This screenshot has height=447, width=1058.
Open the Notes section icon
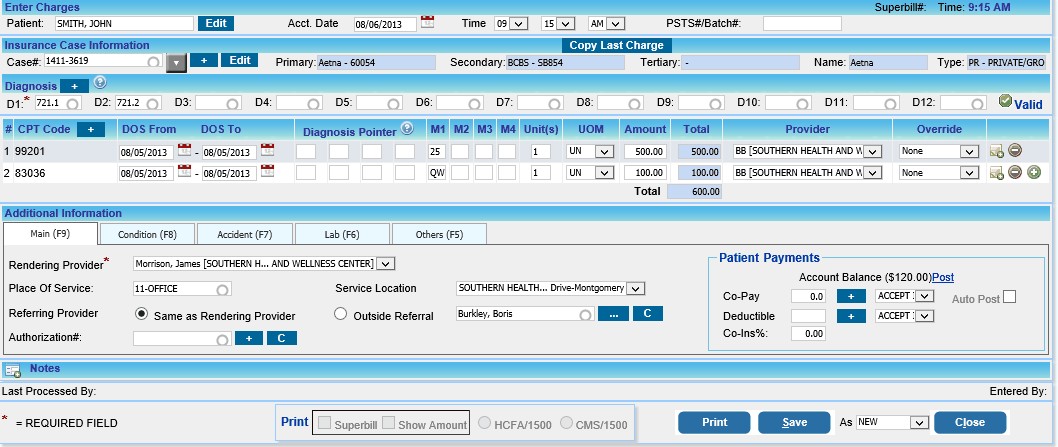click(x=12, y=370)
